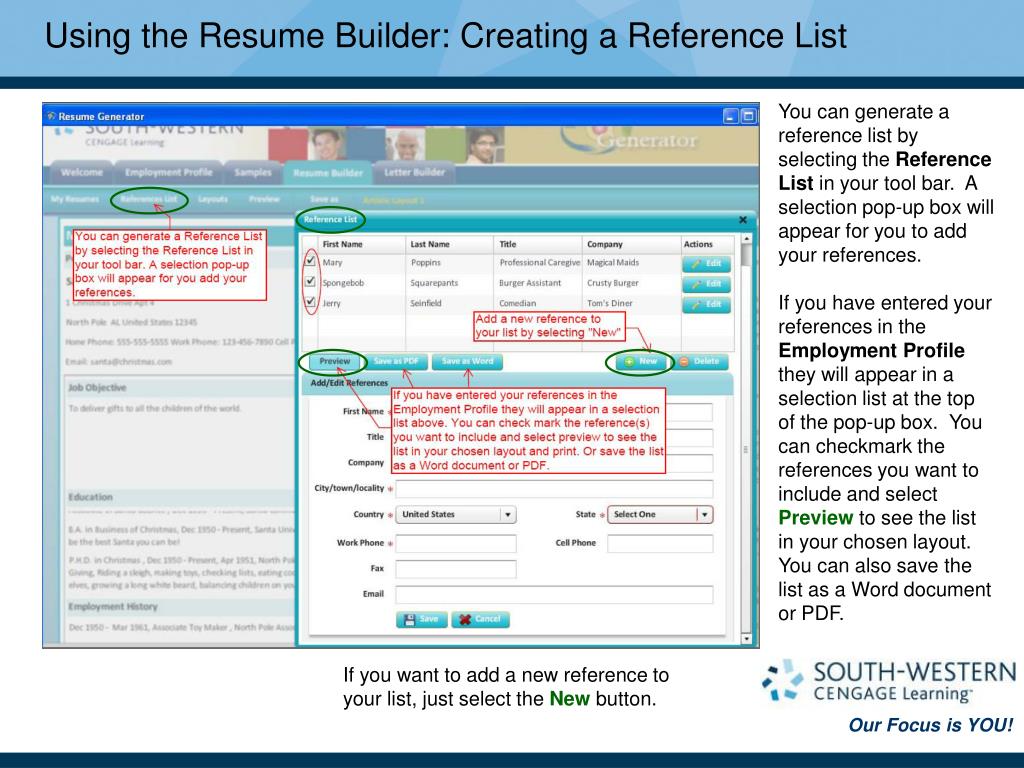Click Save as Word button
Screen dimensions: 1024x768
pyautogui.click(x=468, y=361)
